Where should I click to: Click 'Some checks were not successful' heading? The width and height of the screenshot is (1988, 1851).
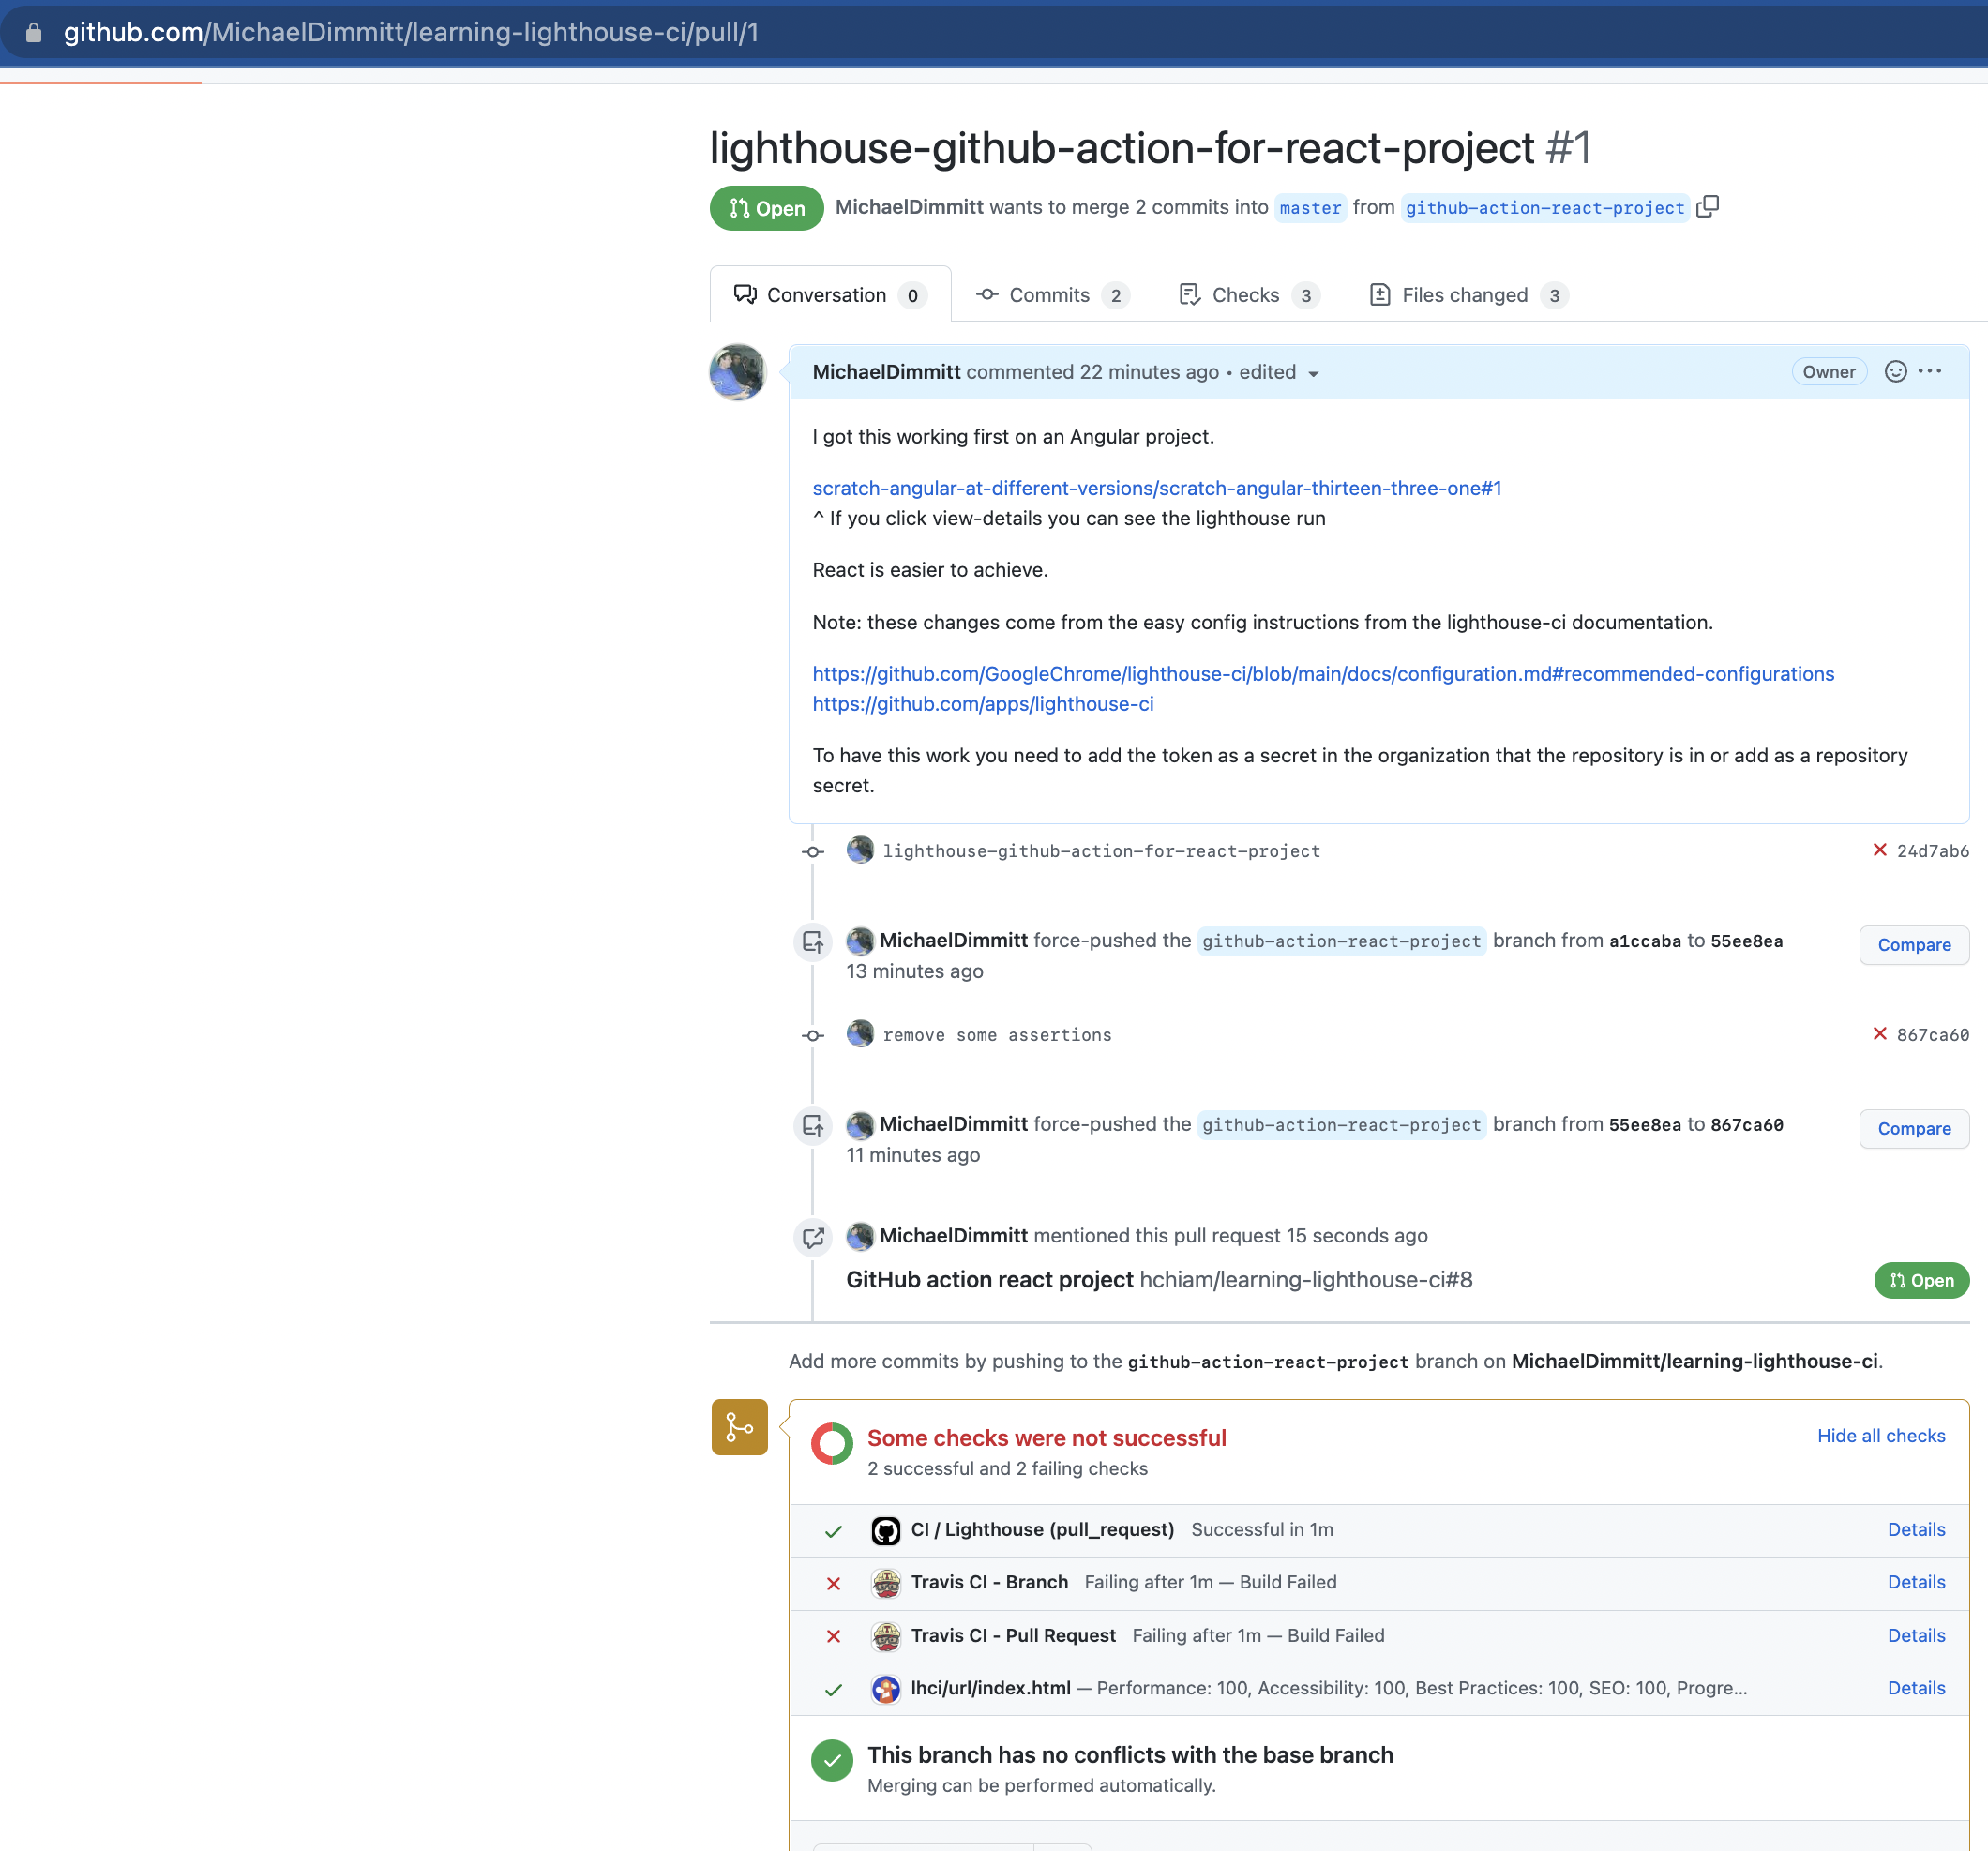tap(1046, 1438)
